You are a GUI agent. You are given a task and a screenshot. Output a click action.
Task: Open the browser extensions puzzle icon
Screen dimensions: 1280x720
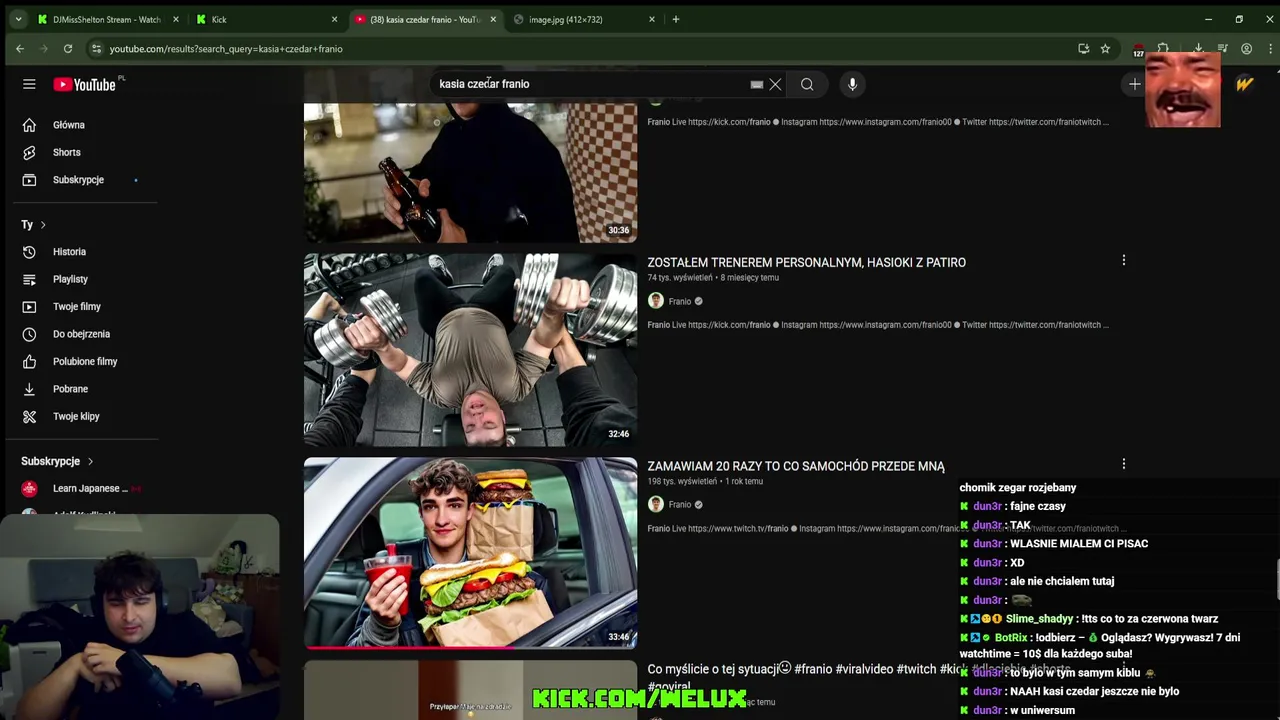point(1163,48)
